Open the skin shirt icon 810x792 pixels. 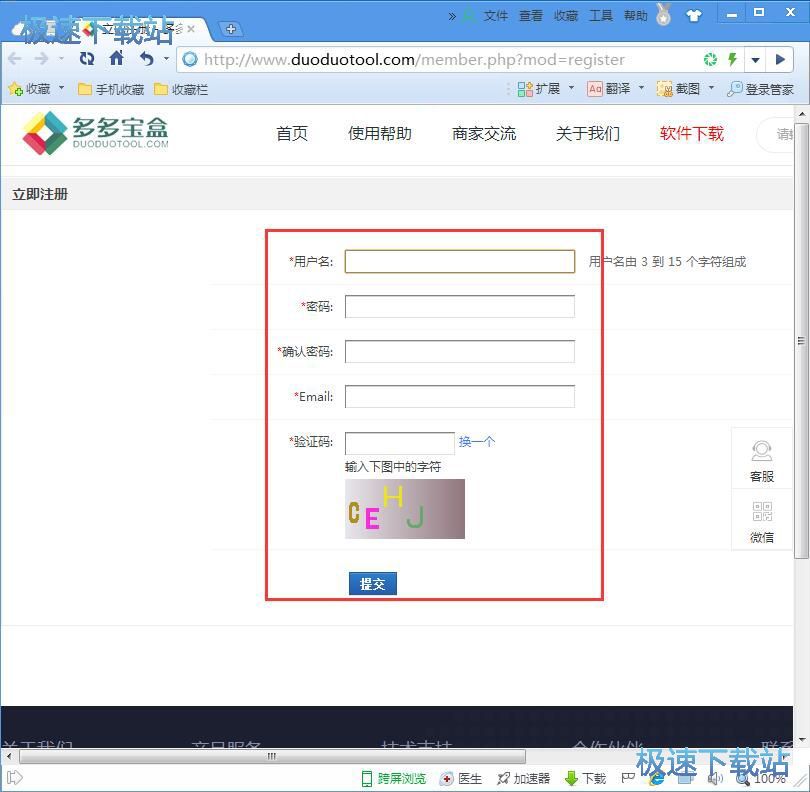(x=694, y=15)
